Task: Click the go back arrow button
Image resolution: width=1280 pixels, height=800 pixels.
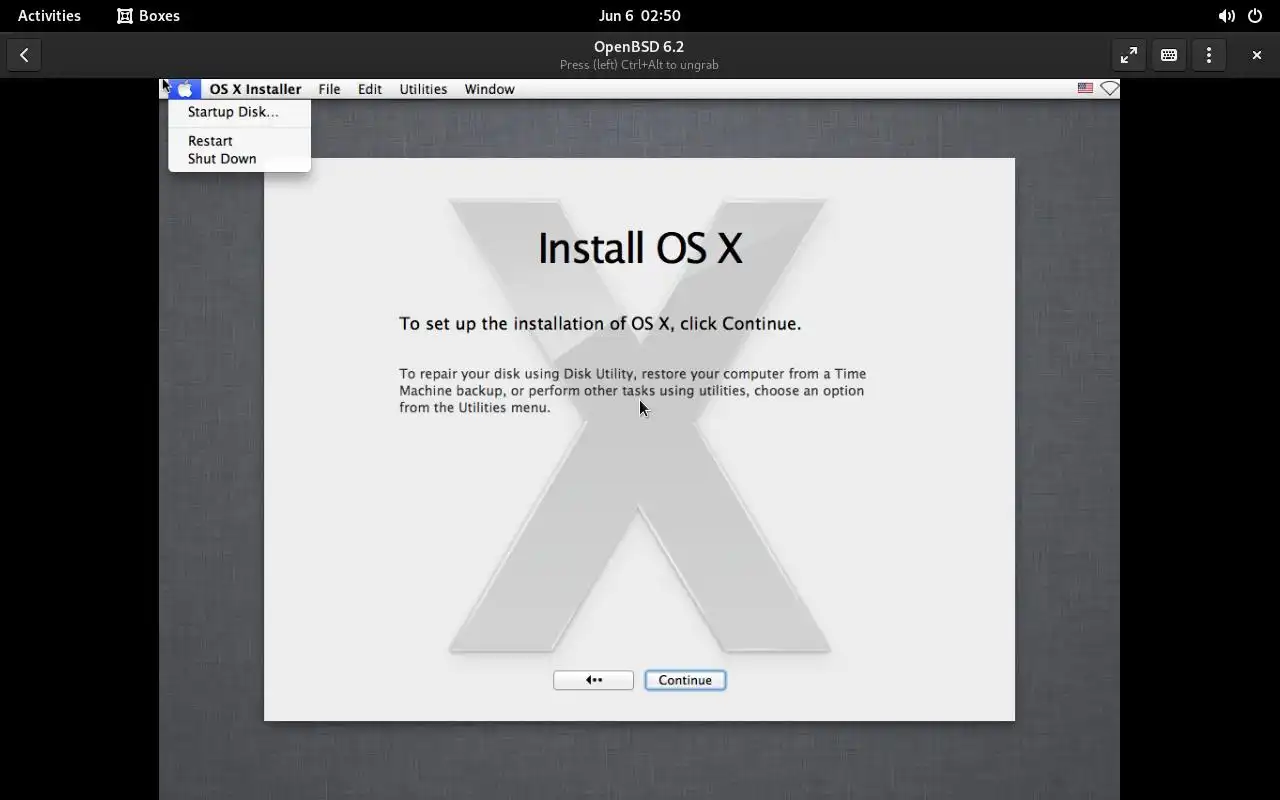Action: click(x=593, y=680)
